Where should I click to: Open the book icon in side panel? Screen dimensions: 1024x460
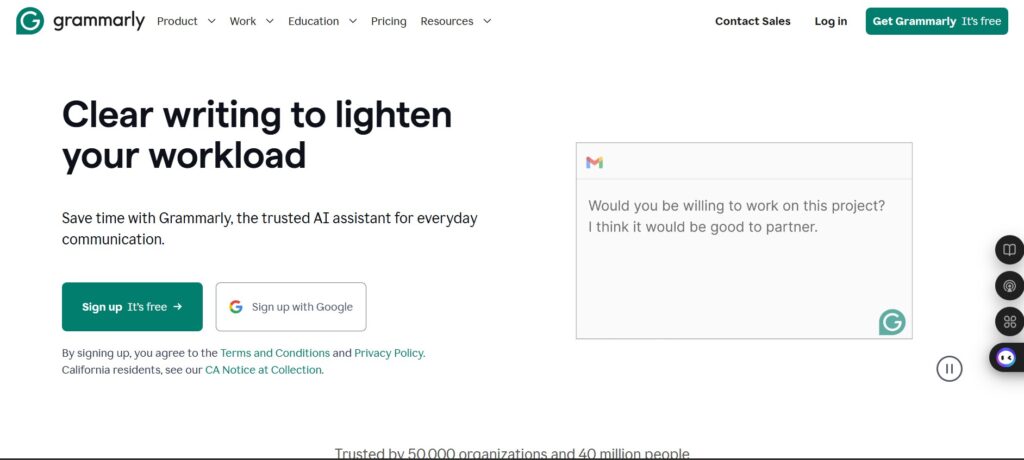pyautogui.click(x=1009, y=250)
